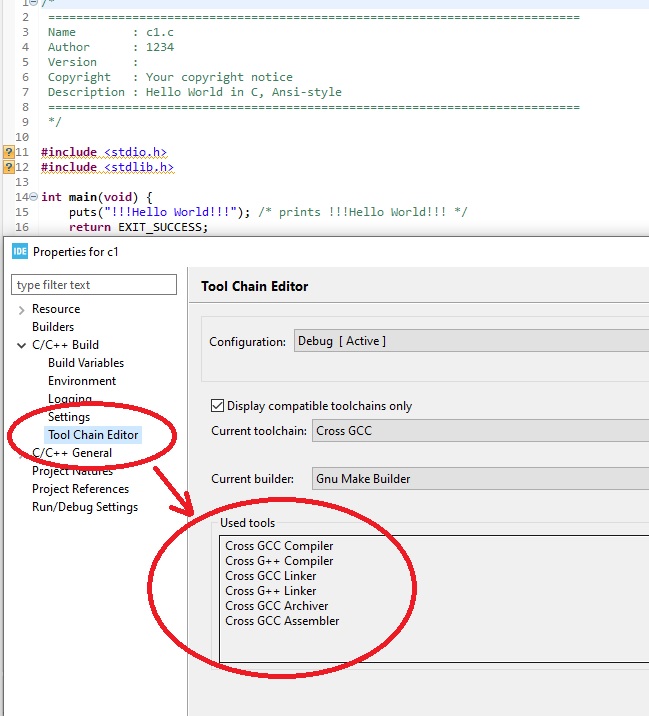Select Environment under C/C++ Build
Screen dimensions: 649x716
(82, 381)
